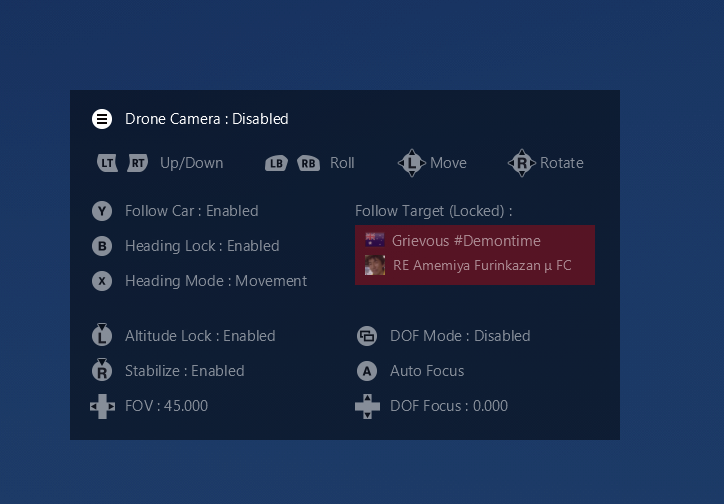Click the RT trigger icon
The image size is (724, 504).
coord(138,163)
